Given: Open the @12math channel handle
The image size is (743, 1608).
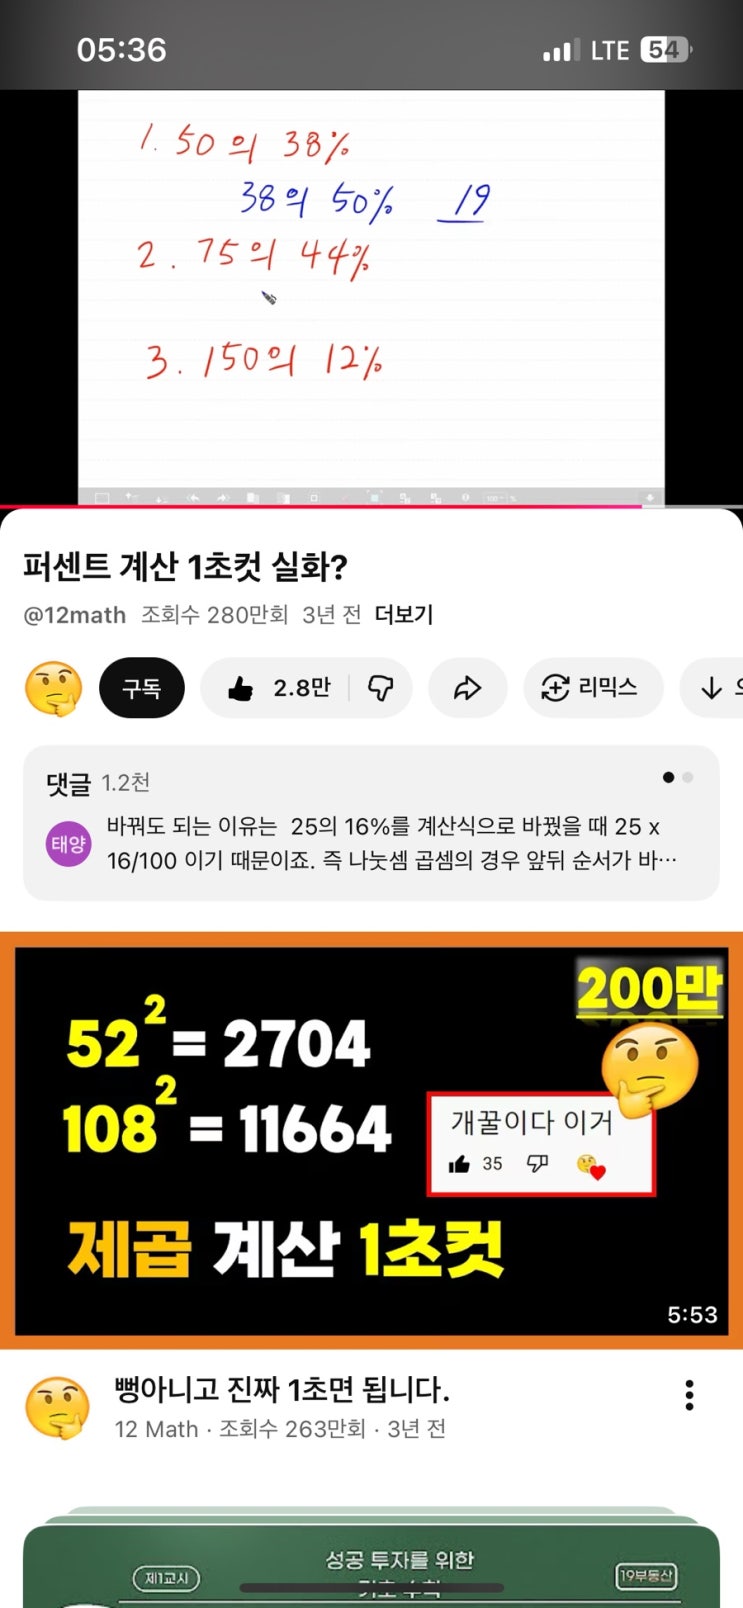Looking at the screenshot, I should point(75,615).
